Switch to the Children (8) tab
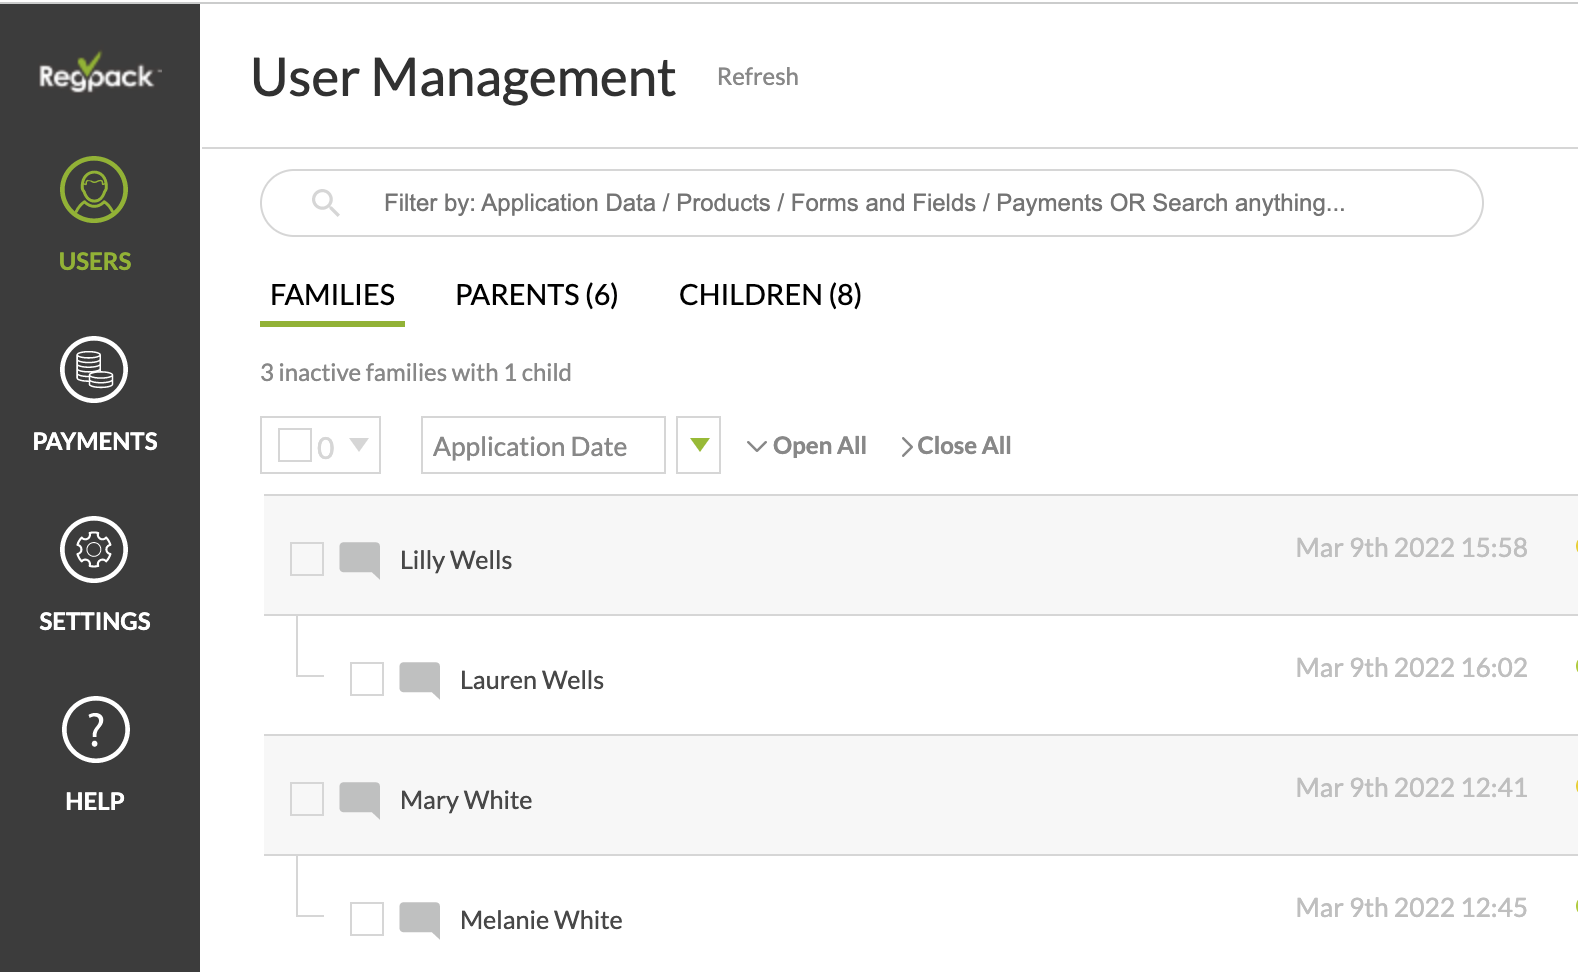The image size is (1578, 972). point(770,295)
